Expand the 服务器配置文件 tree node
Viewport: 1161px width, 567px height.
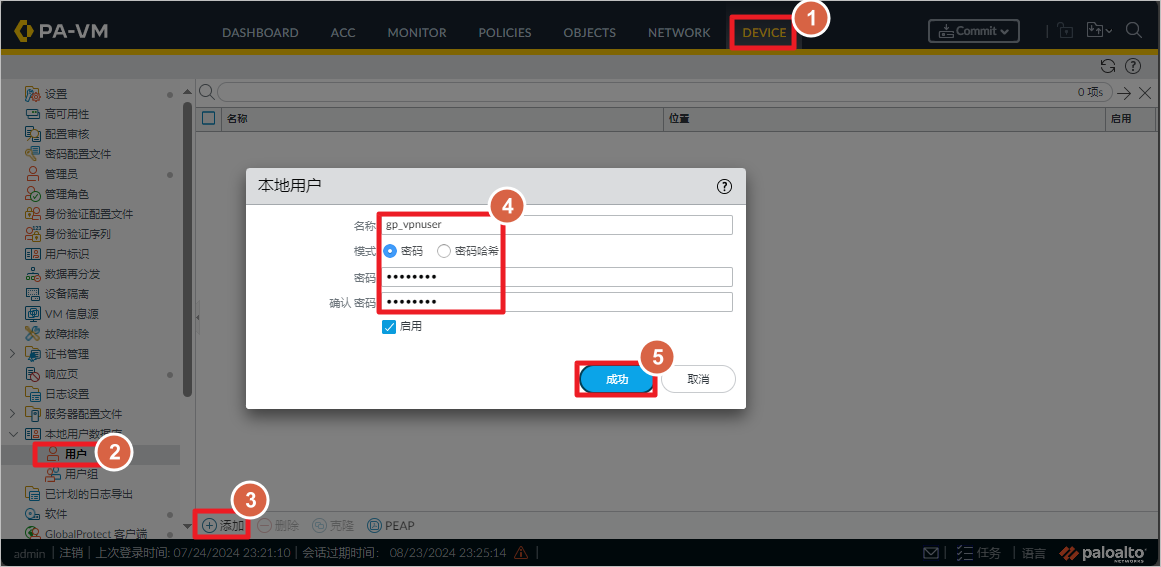pos(13,414)
